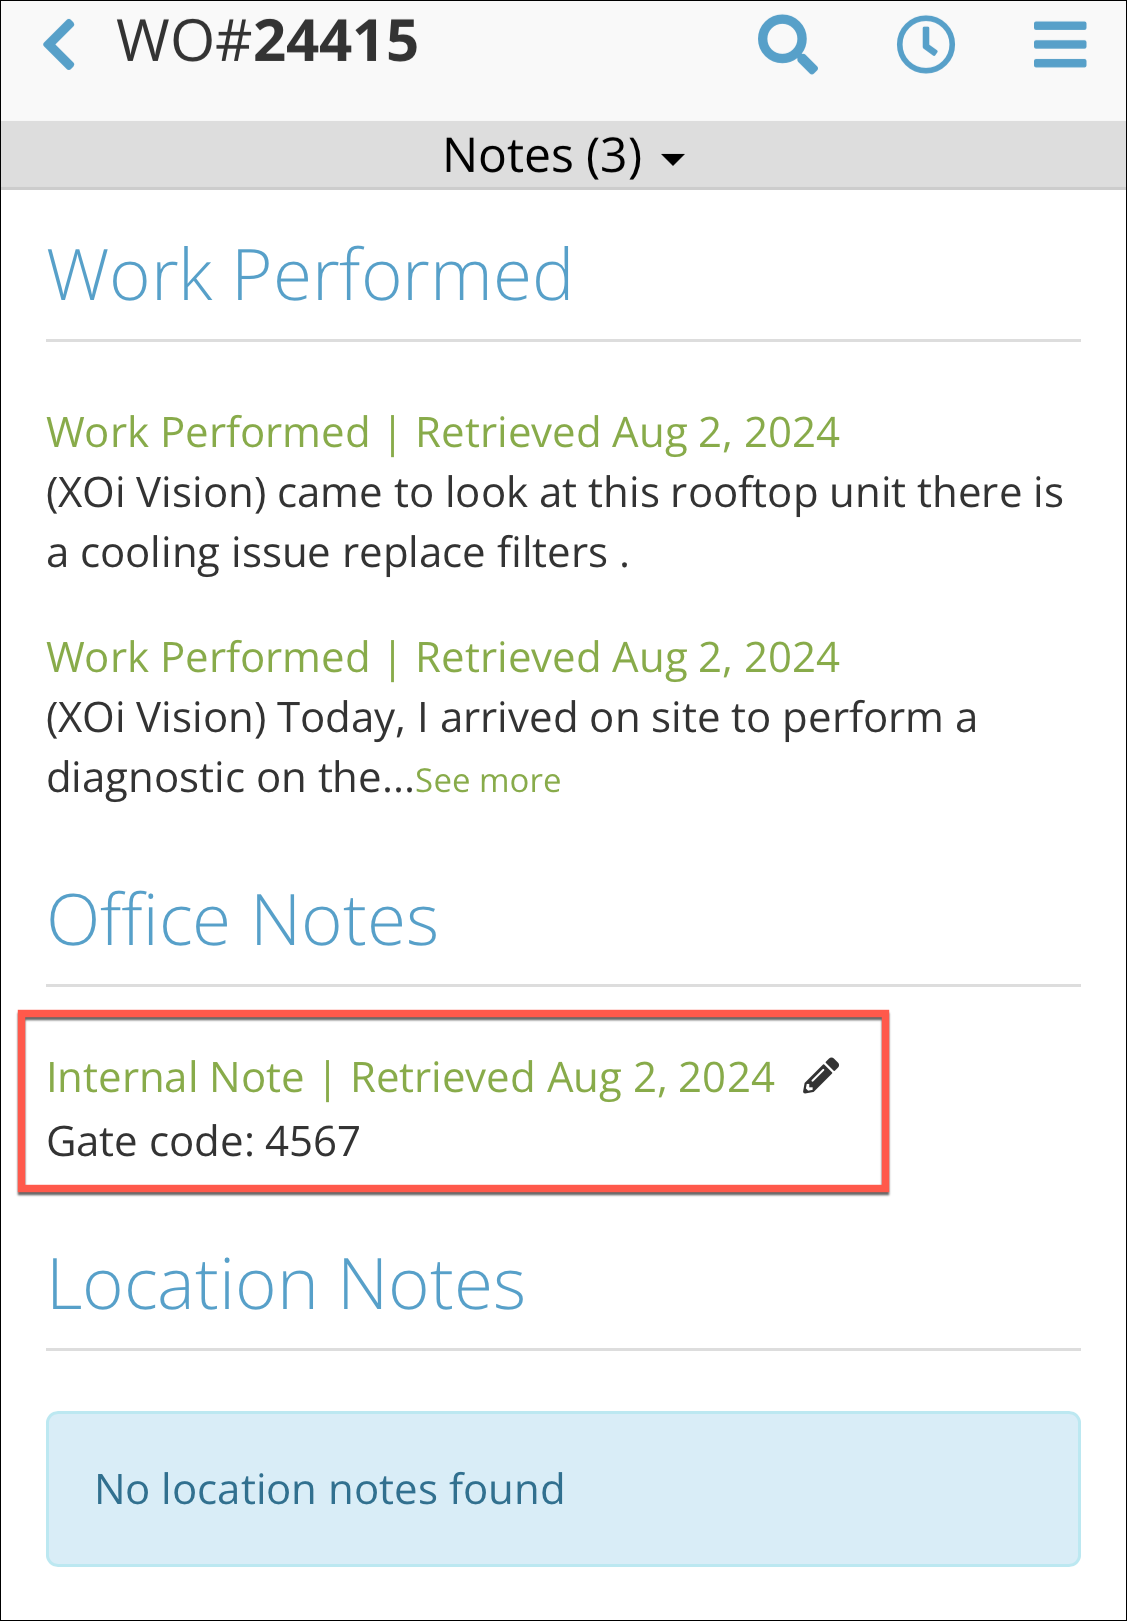This screenshot has height=1621, width=1127.
Task: Open the second Work Performed note header
Action: 443,658
